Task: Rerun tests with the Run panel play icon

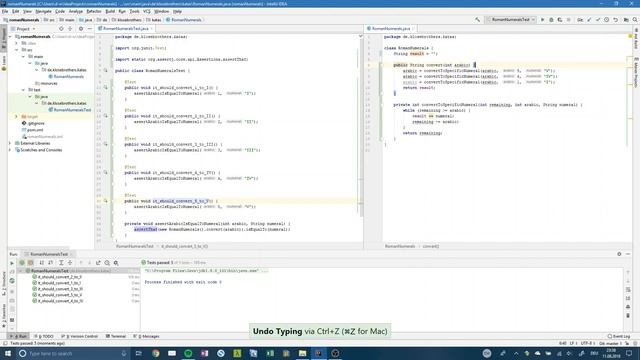Action: 12,263
